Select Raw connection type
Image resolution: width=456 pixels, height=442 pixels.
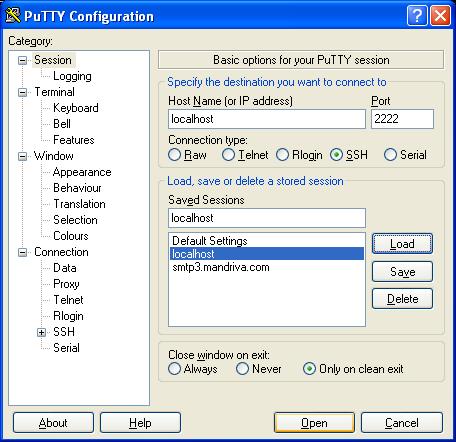187,155
